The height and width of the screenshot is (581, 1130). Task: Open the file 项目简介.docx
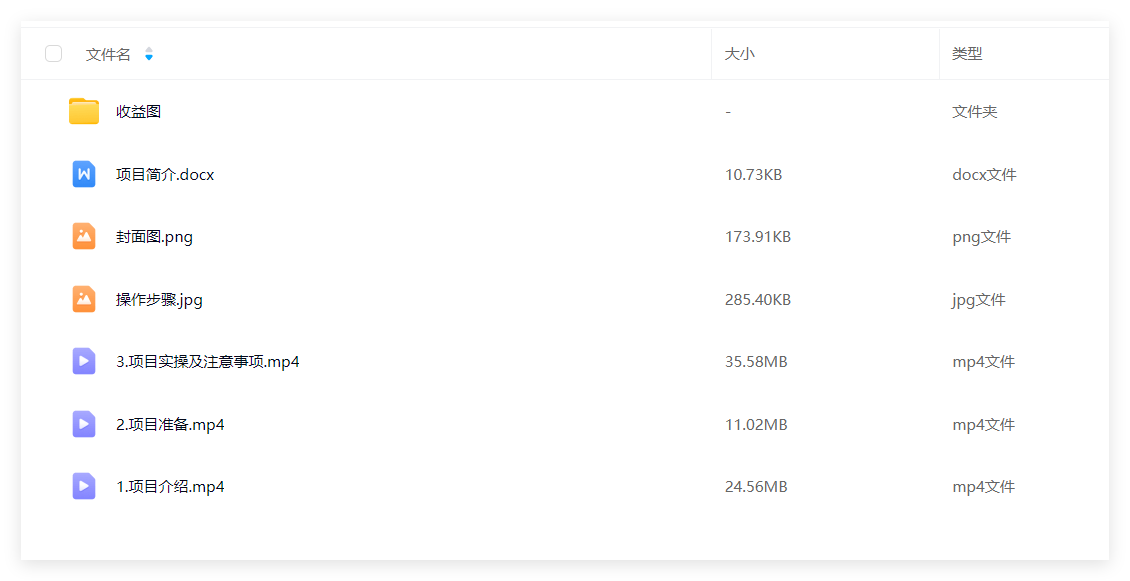[165, 174]
